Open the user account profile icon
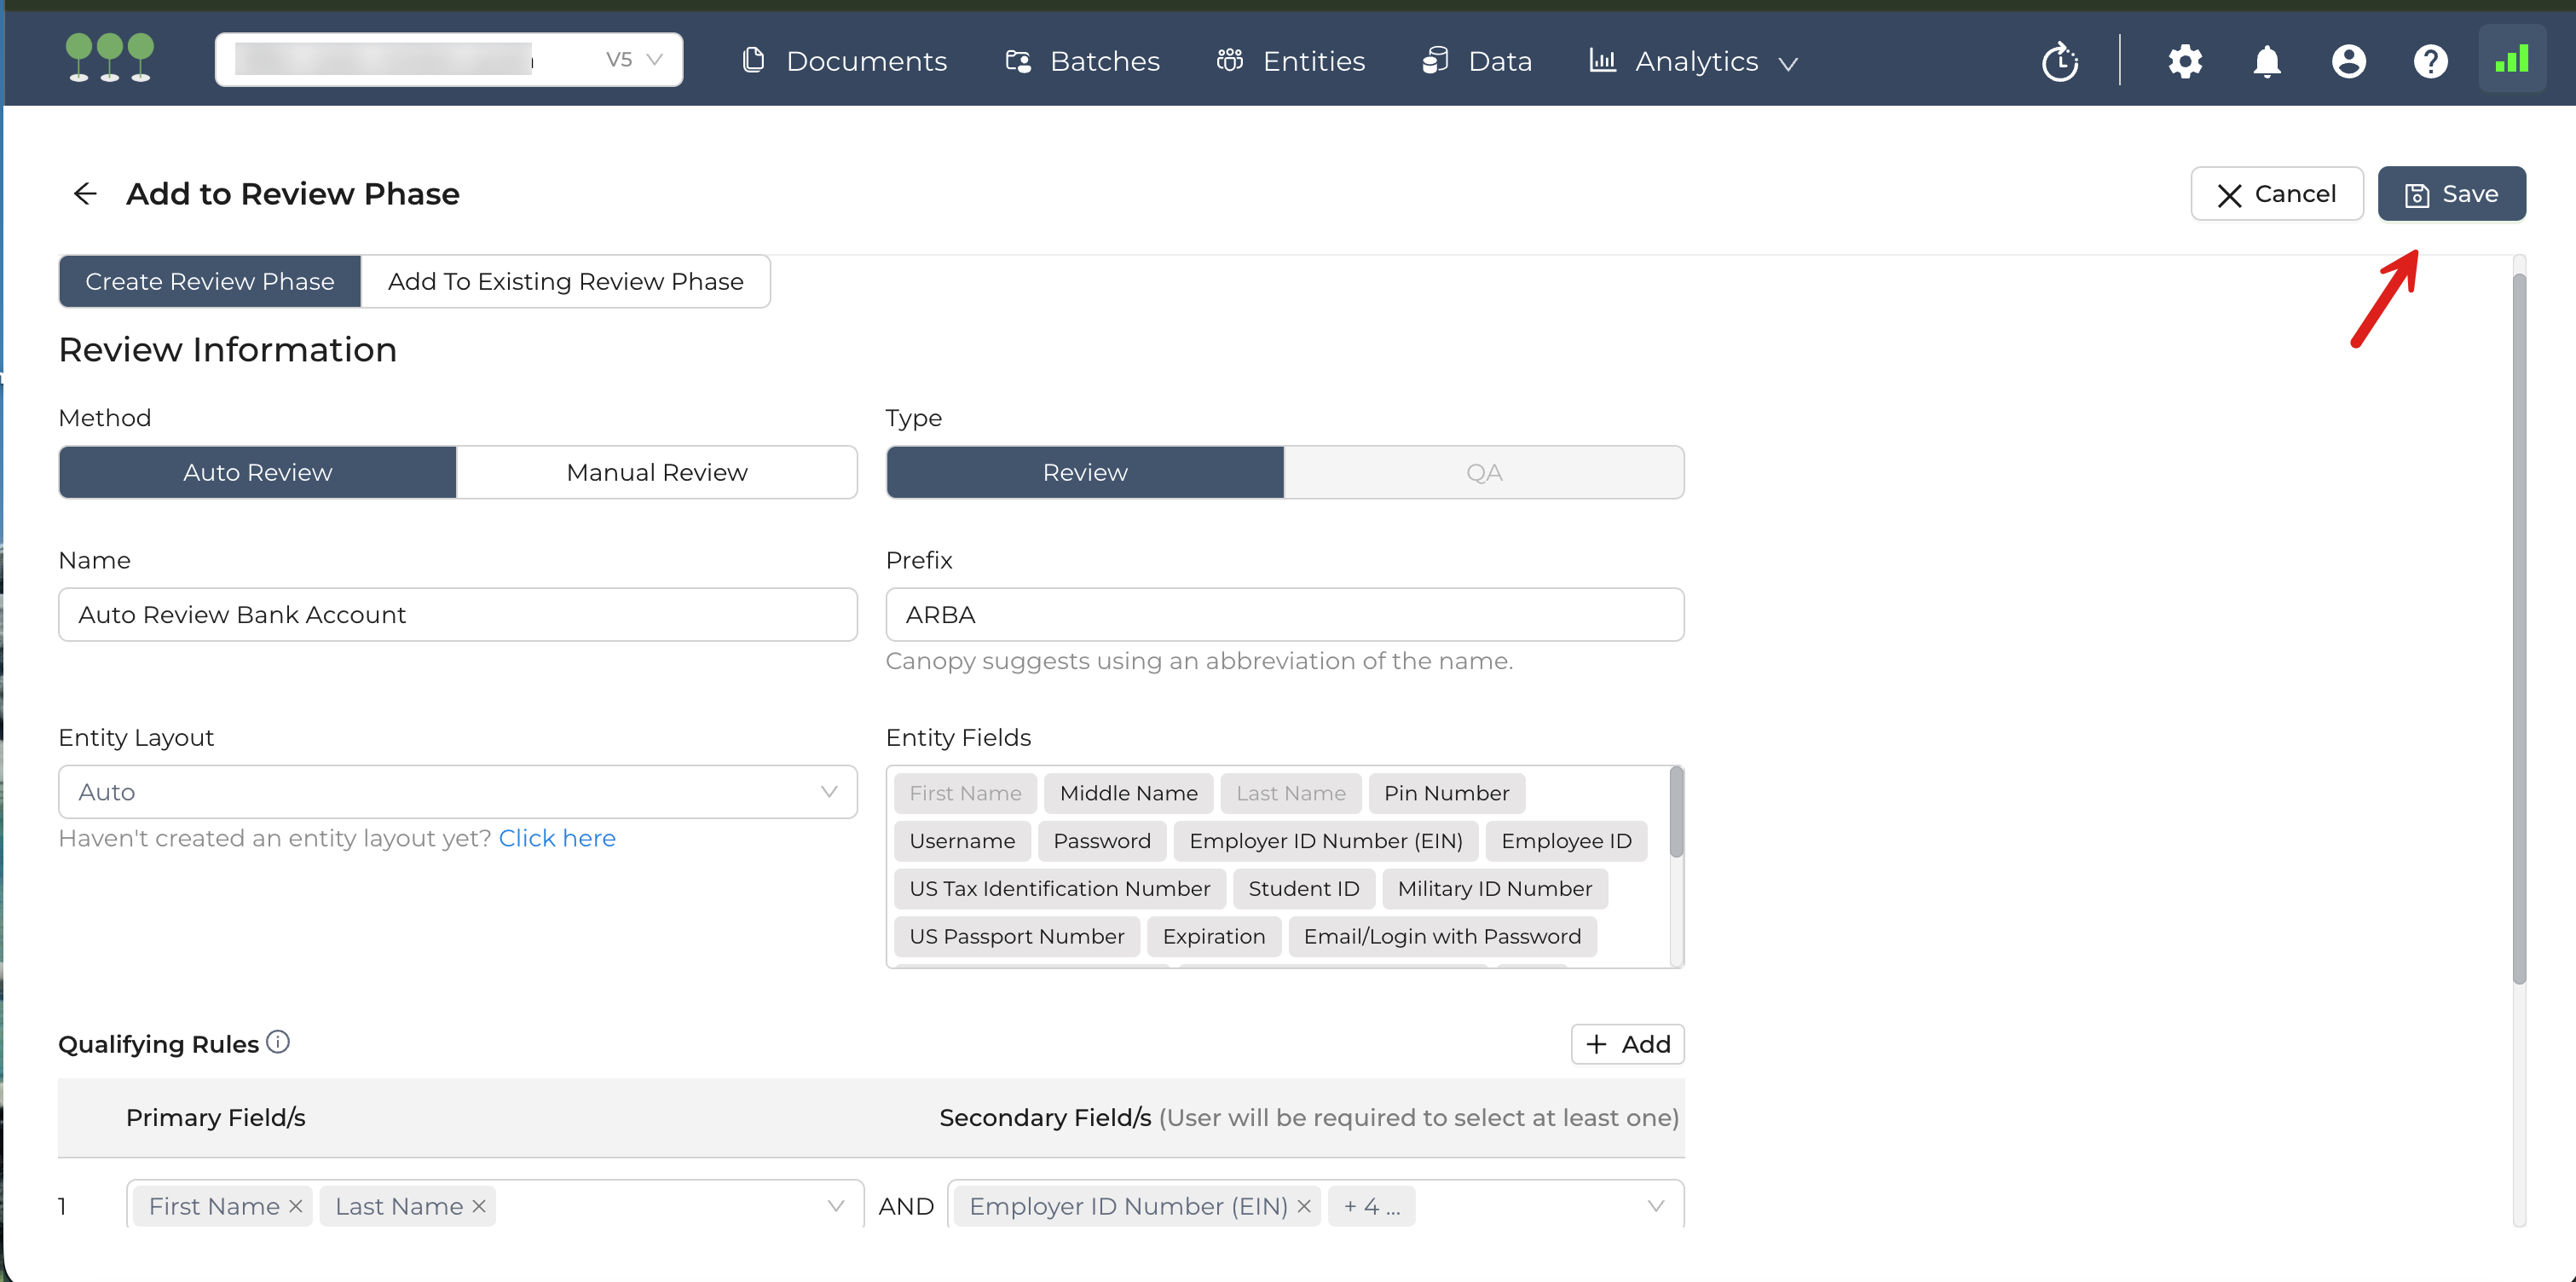Viewport: 2576px width, 1282px height. [2348, 61]
